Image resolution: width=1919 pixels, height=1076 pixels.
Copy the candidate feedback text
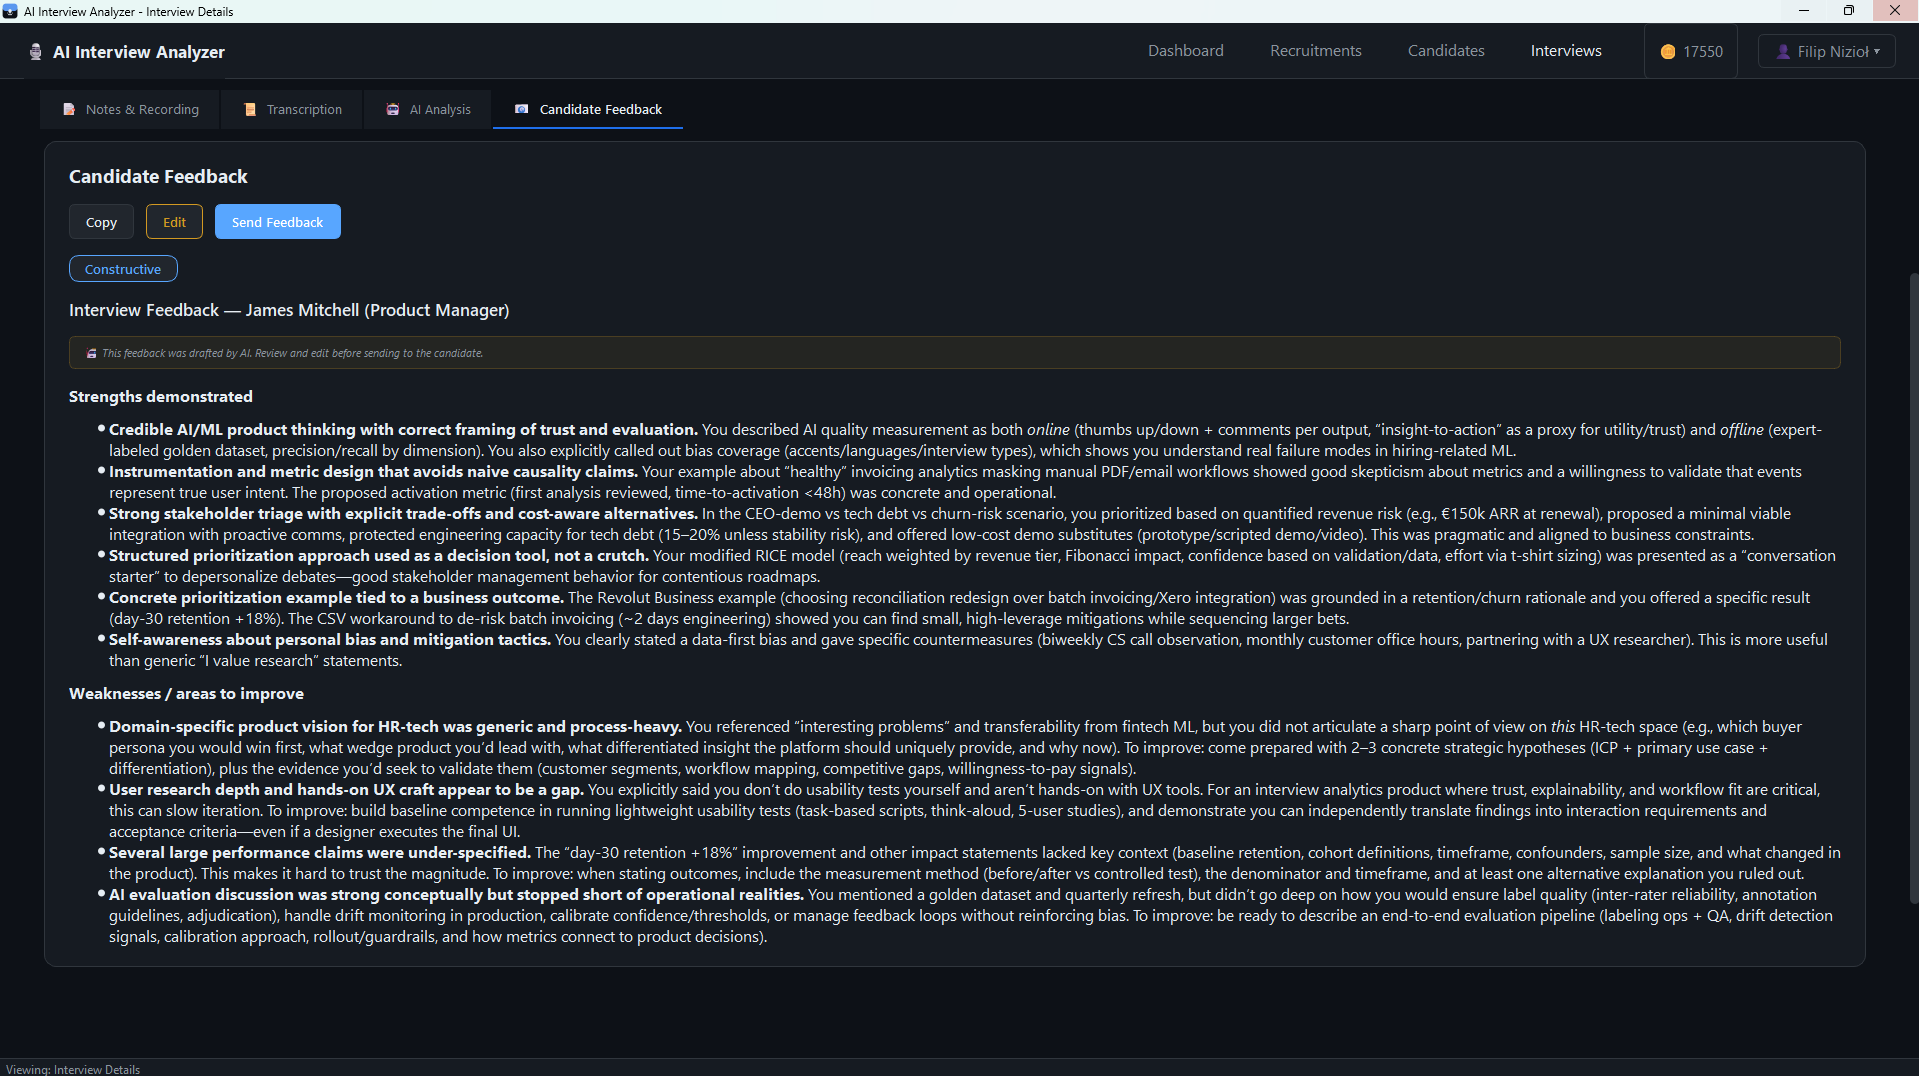(x=101, y=222)
